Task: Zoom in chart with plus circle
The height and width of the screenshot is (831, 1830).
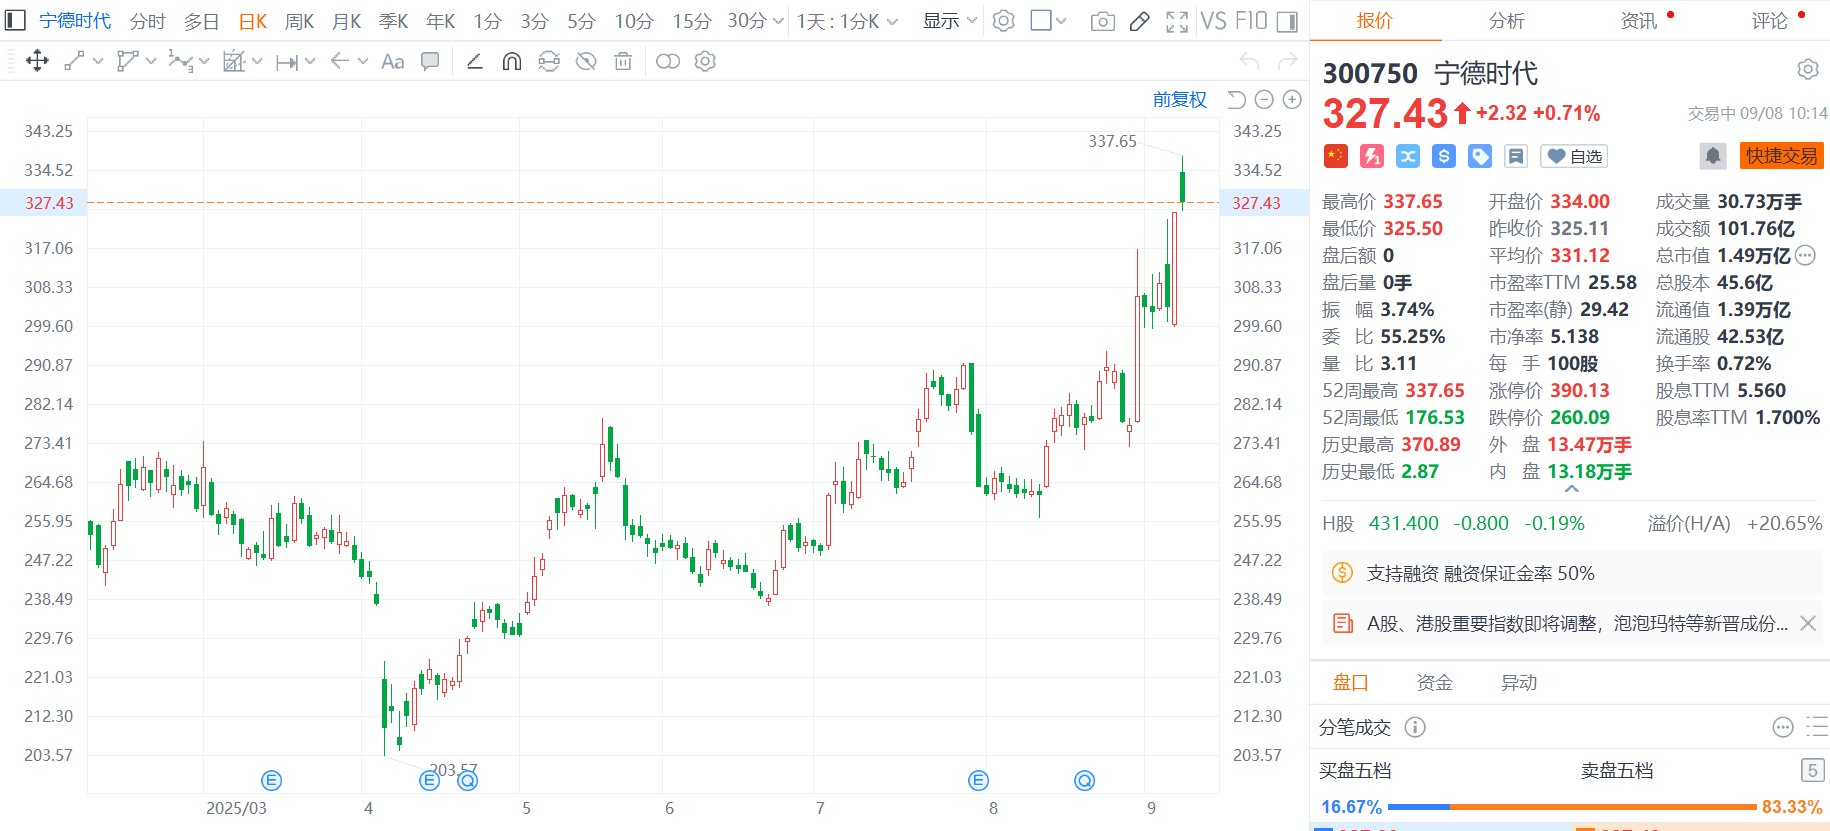Action: point(1292,99)
